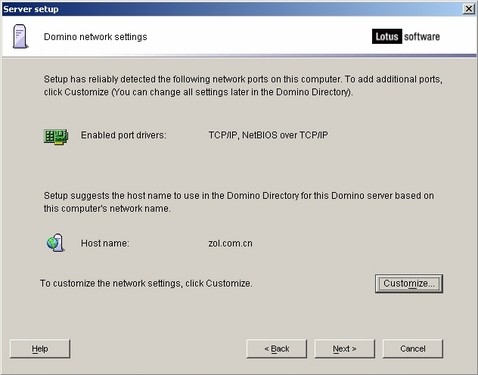
Task: Click the 'Setup suggests the host name' paragraph
Action: (x=239, y=202)
